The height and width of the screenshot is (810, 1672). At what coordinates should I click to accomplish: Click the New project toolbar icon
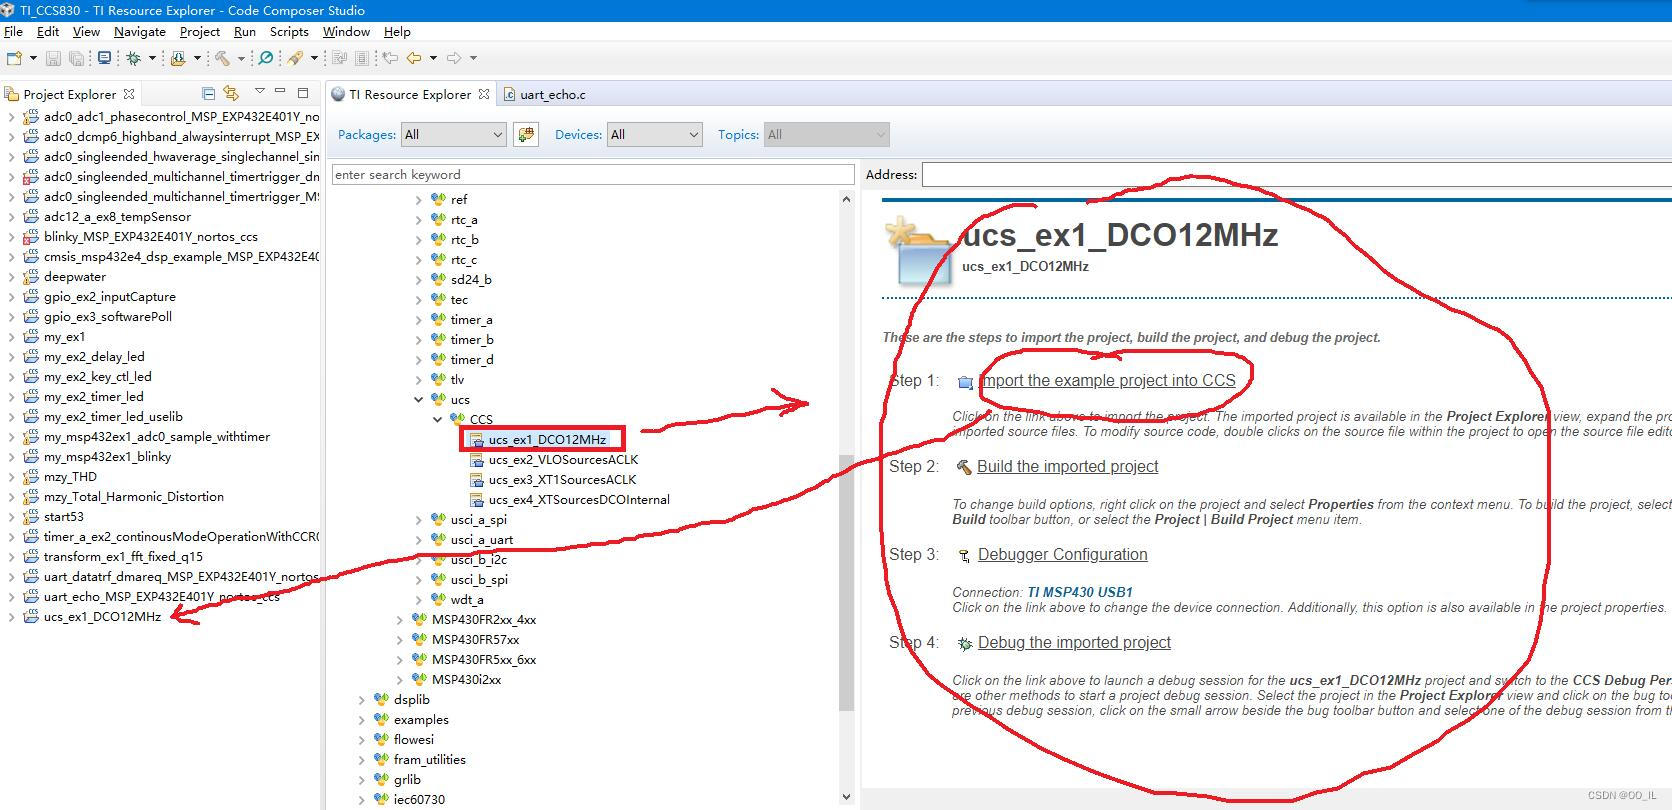pos(14,58)
